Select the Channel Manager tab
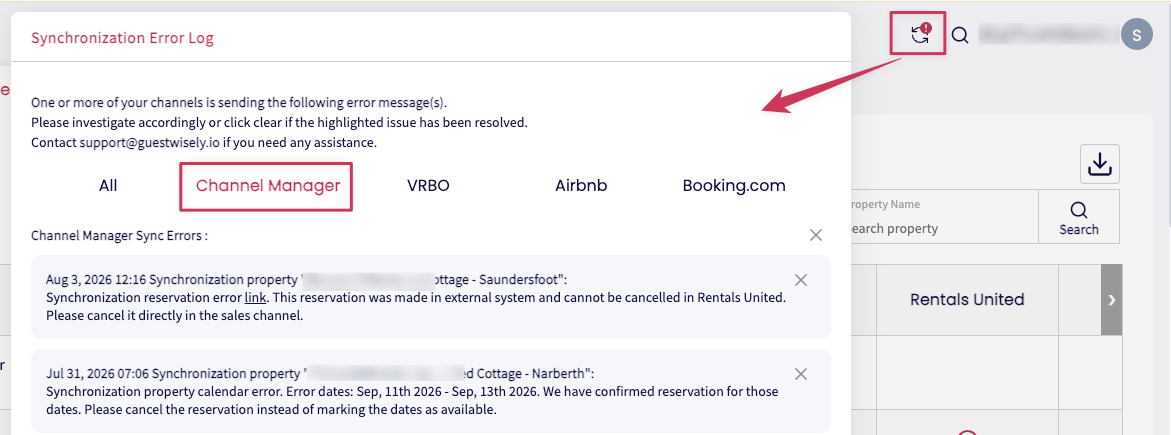The width and height of the screenshot is (1171, 435). tap(268, 185)
